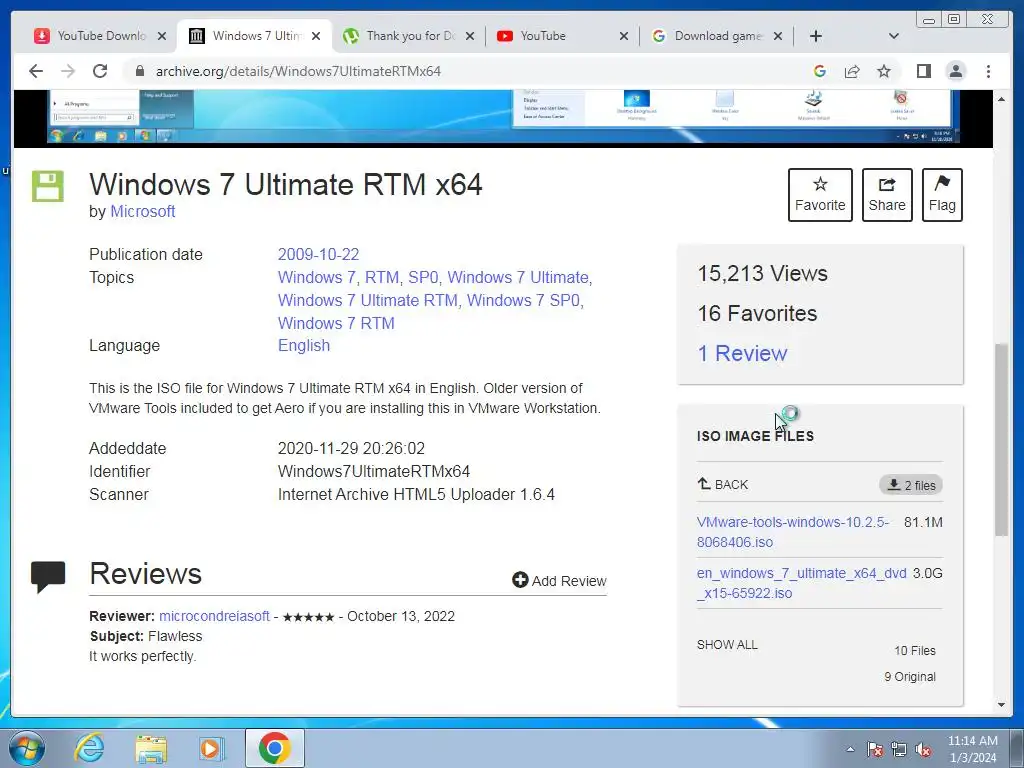
Task: Download en_windows_7_ultimate_x64_dvd iso file
Action: (x=801, y=583)
